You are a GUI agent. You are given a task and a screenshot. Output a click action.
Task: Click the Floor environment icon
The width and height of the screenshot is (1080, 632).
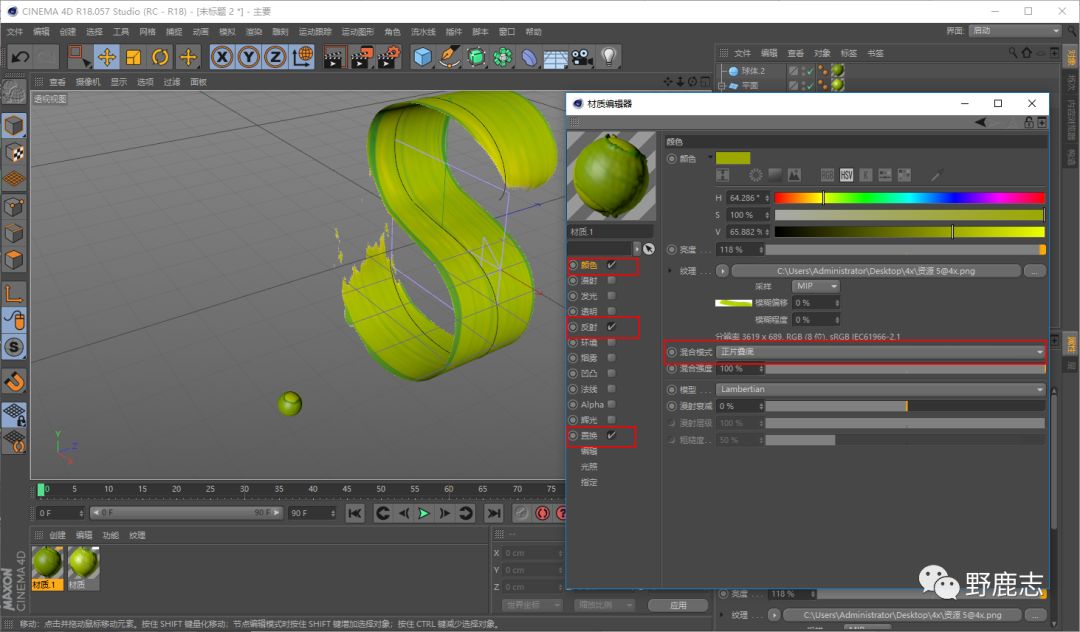[556, 58]
